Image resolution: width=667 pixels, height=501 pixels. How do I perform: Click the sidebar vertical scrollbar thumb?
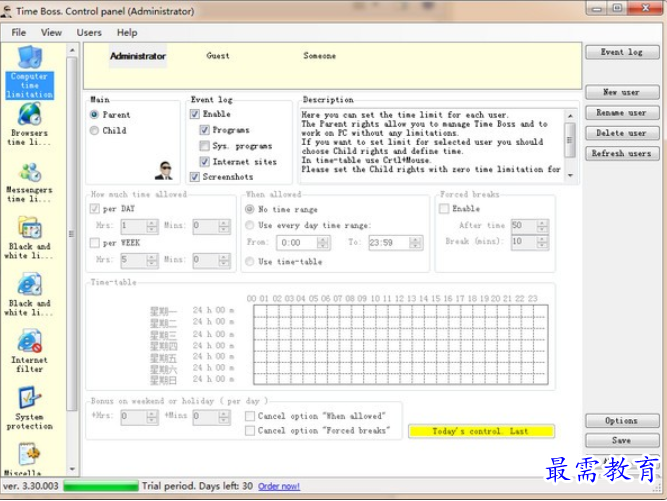[x=71, y=233]
